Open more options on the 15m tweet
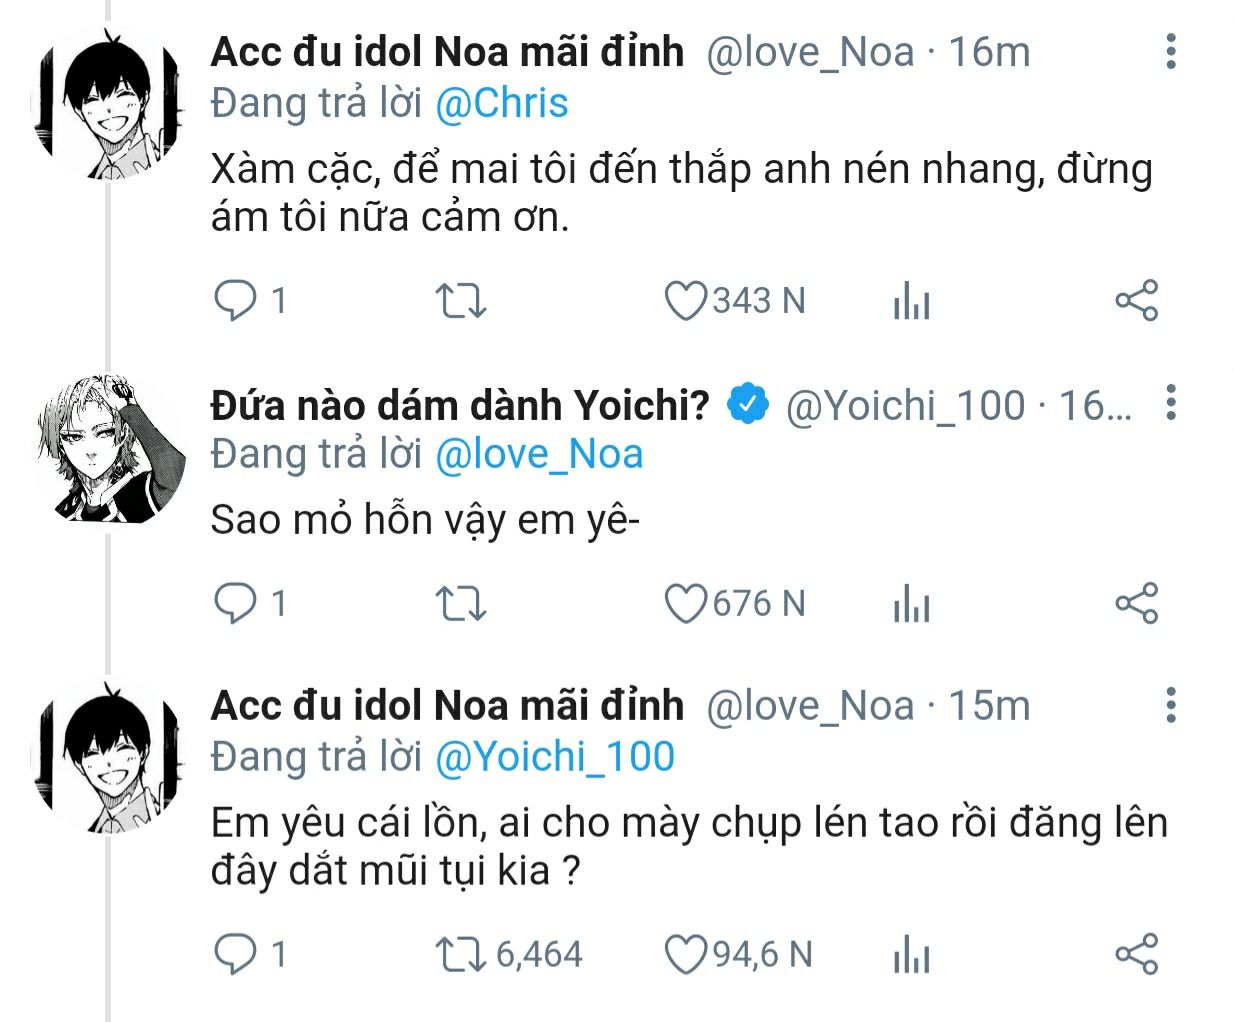1234x1022 pixels. (1171, 705)
